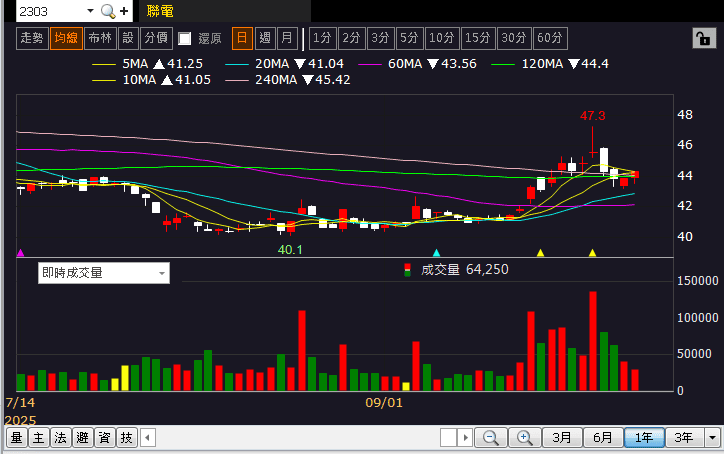This screenshot has height=454, width=724.
Task: Set the range to 6月
Action: coord(603,438)
